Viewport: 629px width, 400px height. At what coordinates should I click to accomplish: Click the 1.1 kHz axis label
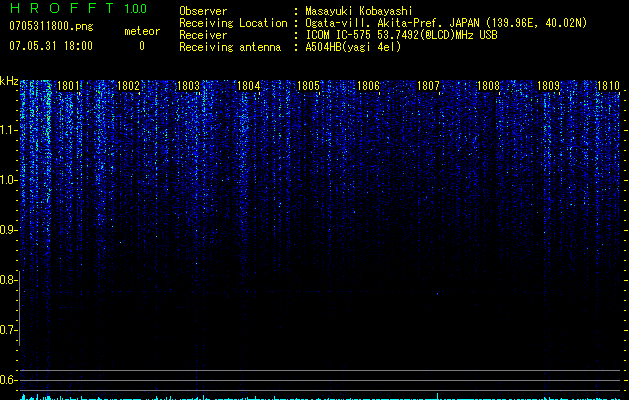pyautogui.click(x=7, y=130)
